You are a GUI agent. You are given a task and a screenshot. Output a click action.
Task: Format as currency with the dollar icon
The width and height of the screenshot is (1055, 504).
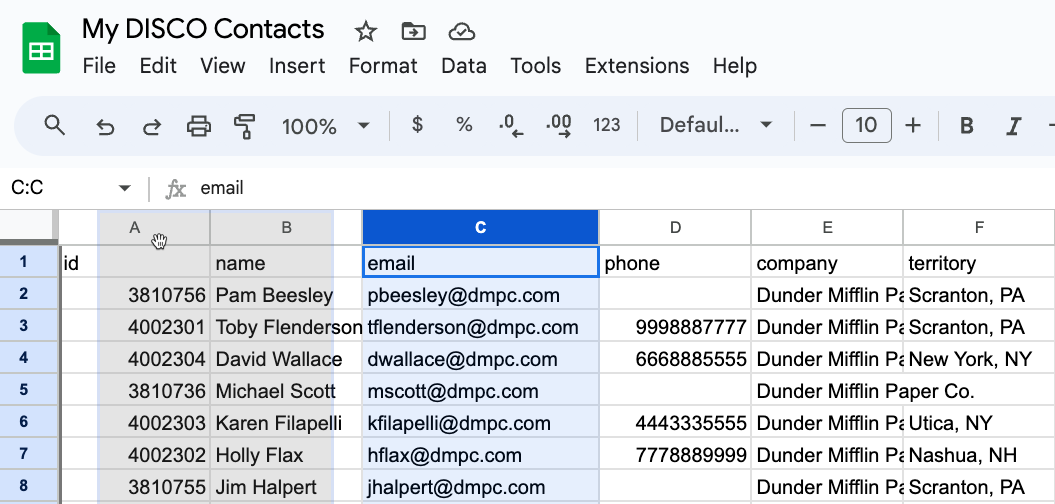click(x=418, y=125)
